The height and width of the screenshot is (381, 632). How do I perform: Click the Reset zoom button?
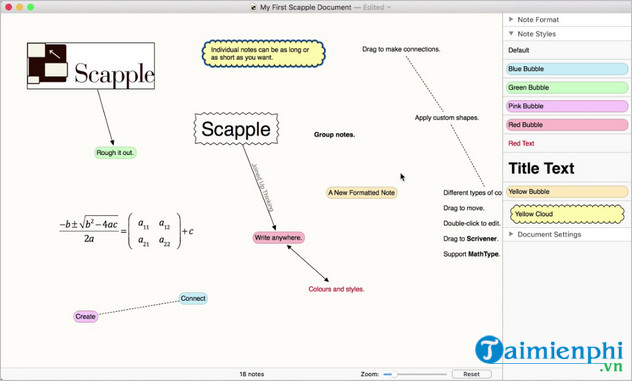coord(472,374)
